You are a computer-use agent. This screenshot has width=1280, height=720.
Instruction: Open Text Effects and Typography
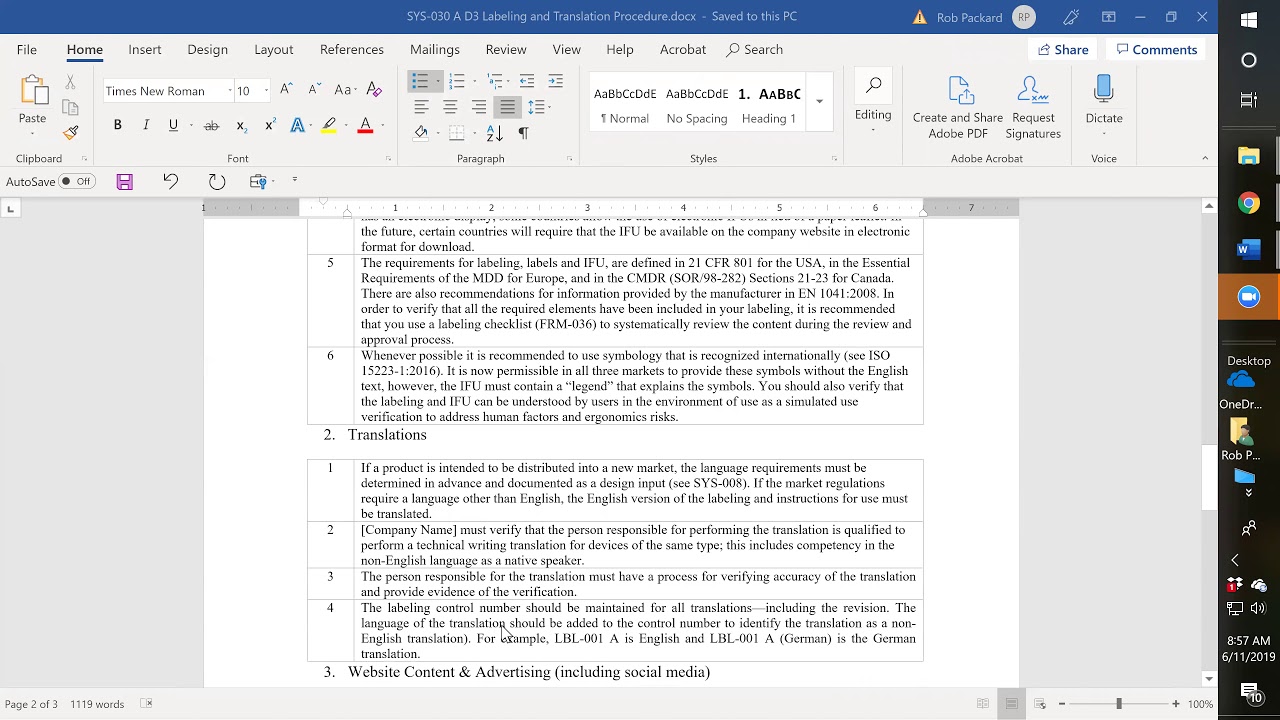point(298,125)
